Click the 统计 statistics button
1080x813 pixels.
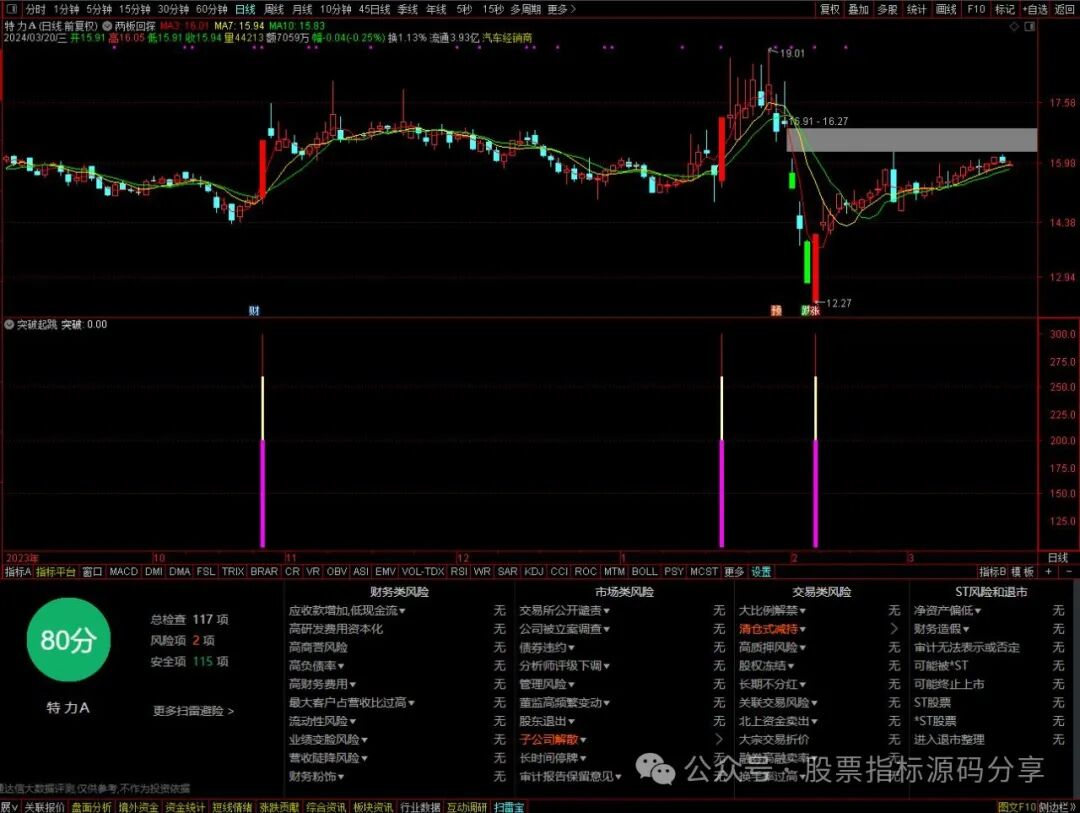917,9
